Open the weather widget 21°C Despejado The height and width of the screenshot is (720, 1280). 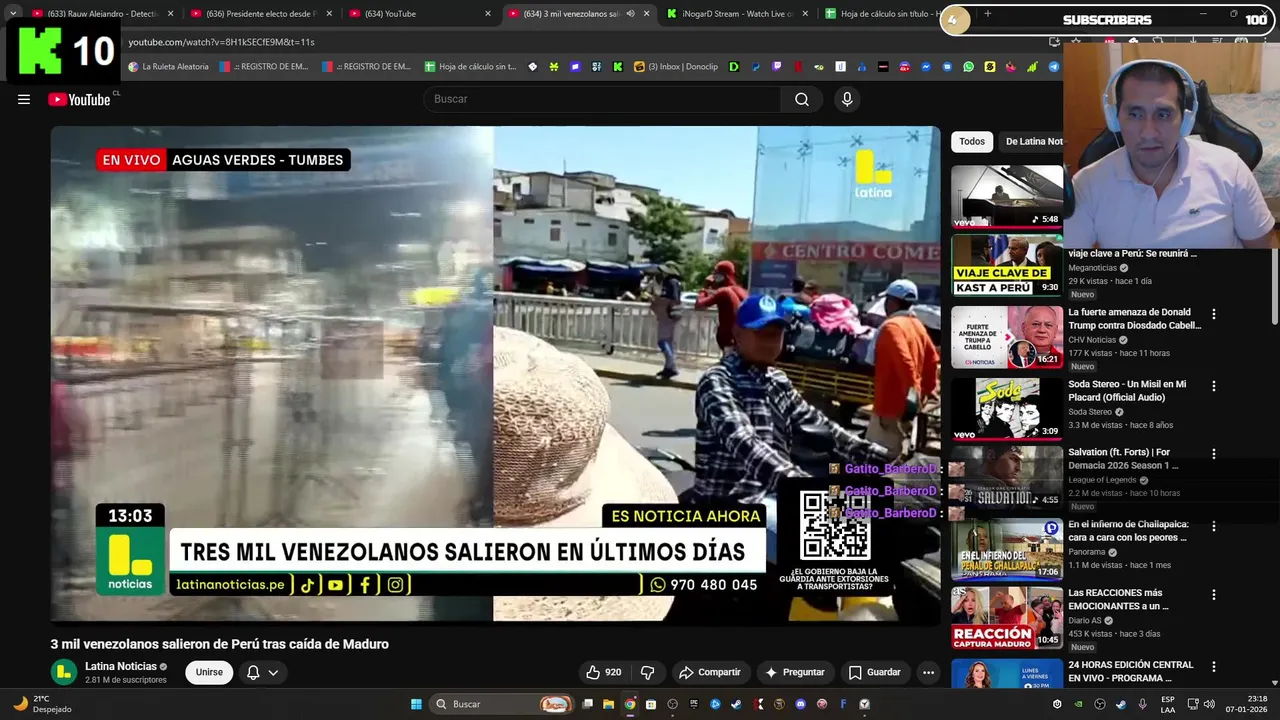[x=42, y=704]
